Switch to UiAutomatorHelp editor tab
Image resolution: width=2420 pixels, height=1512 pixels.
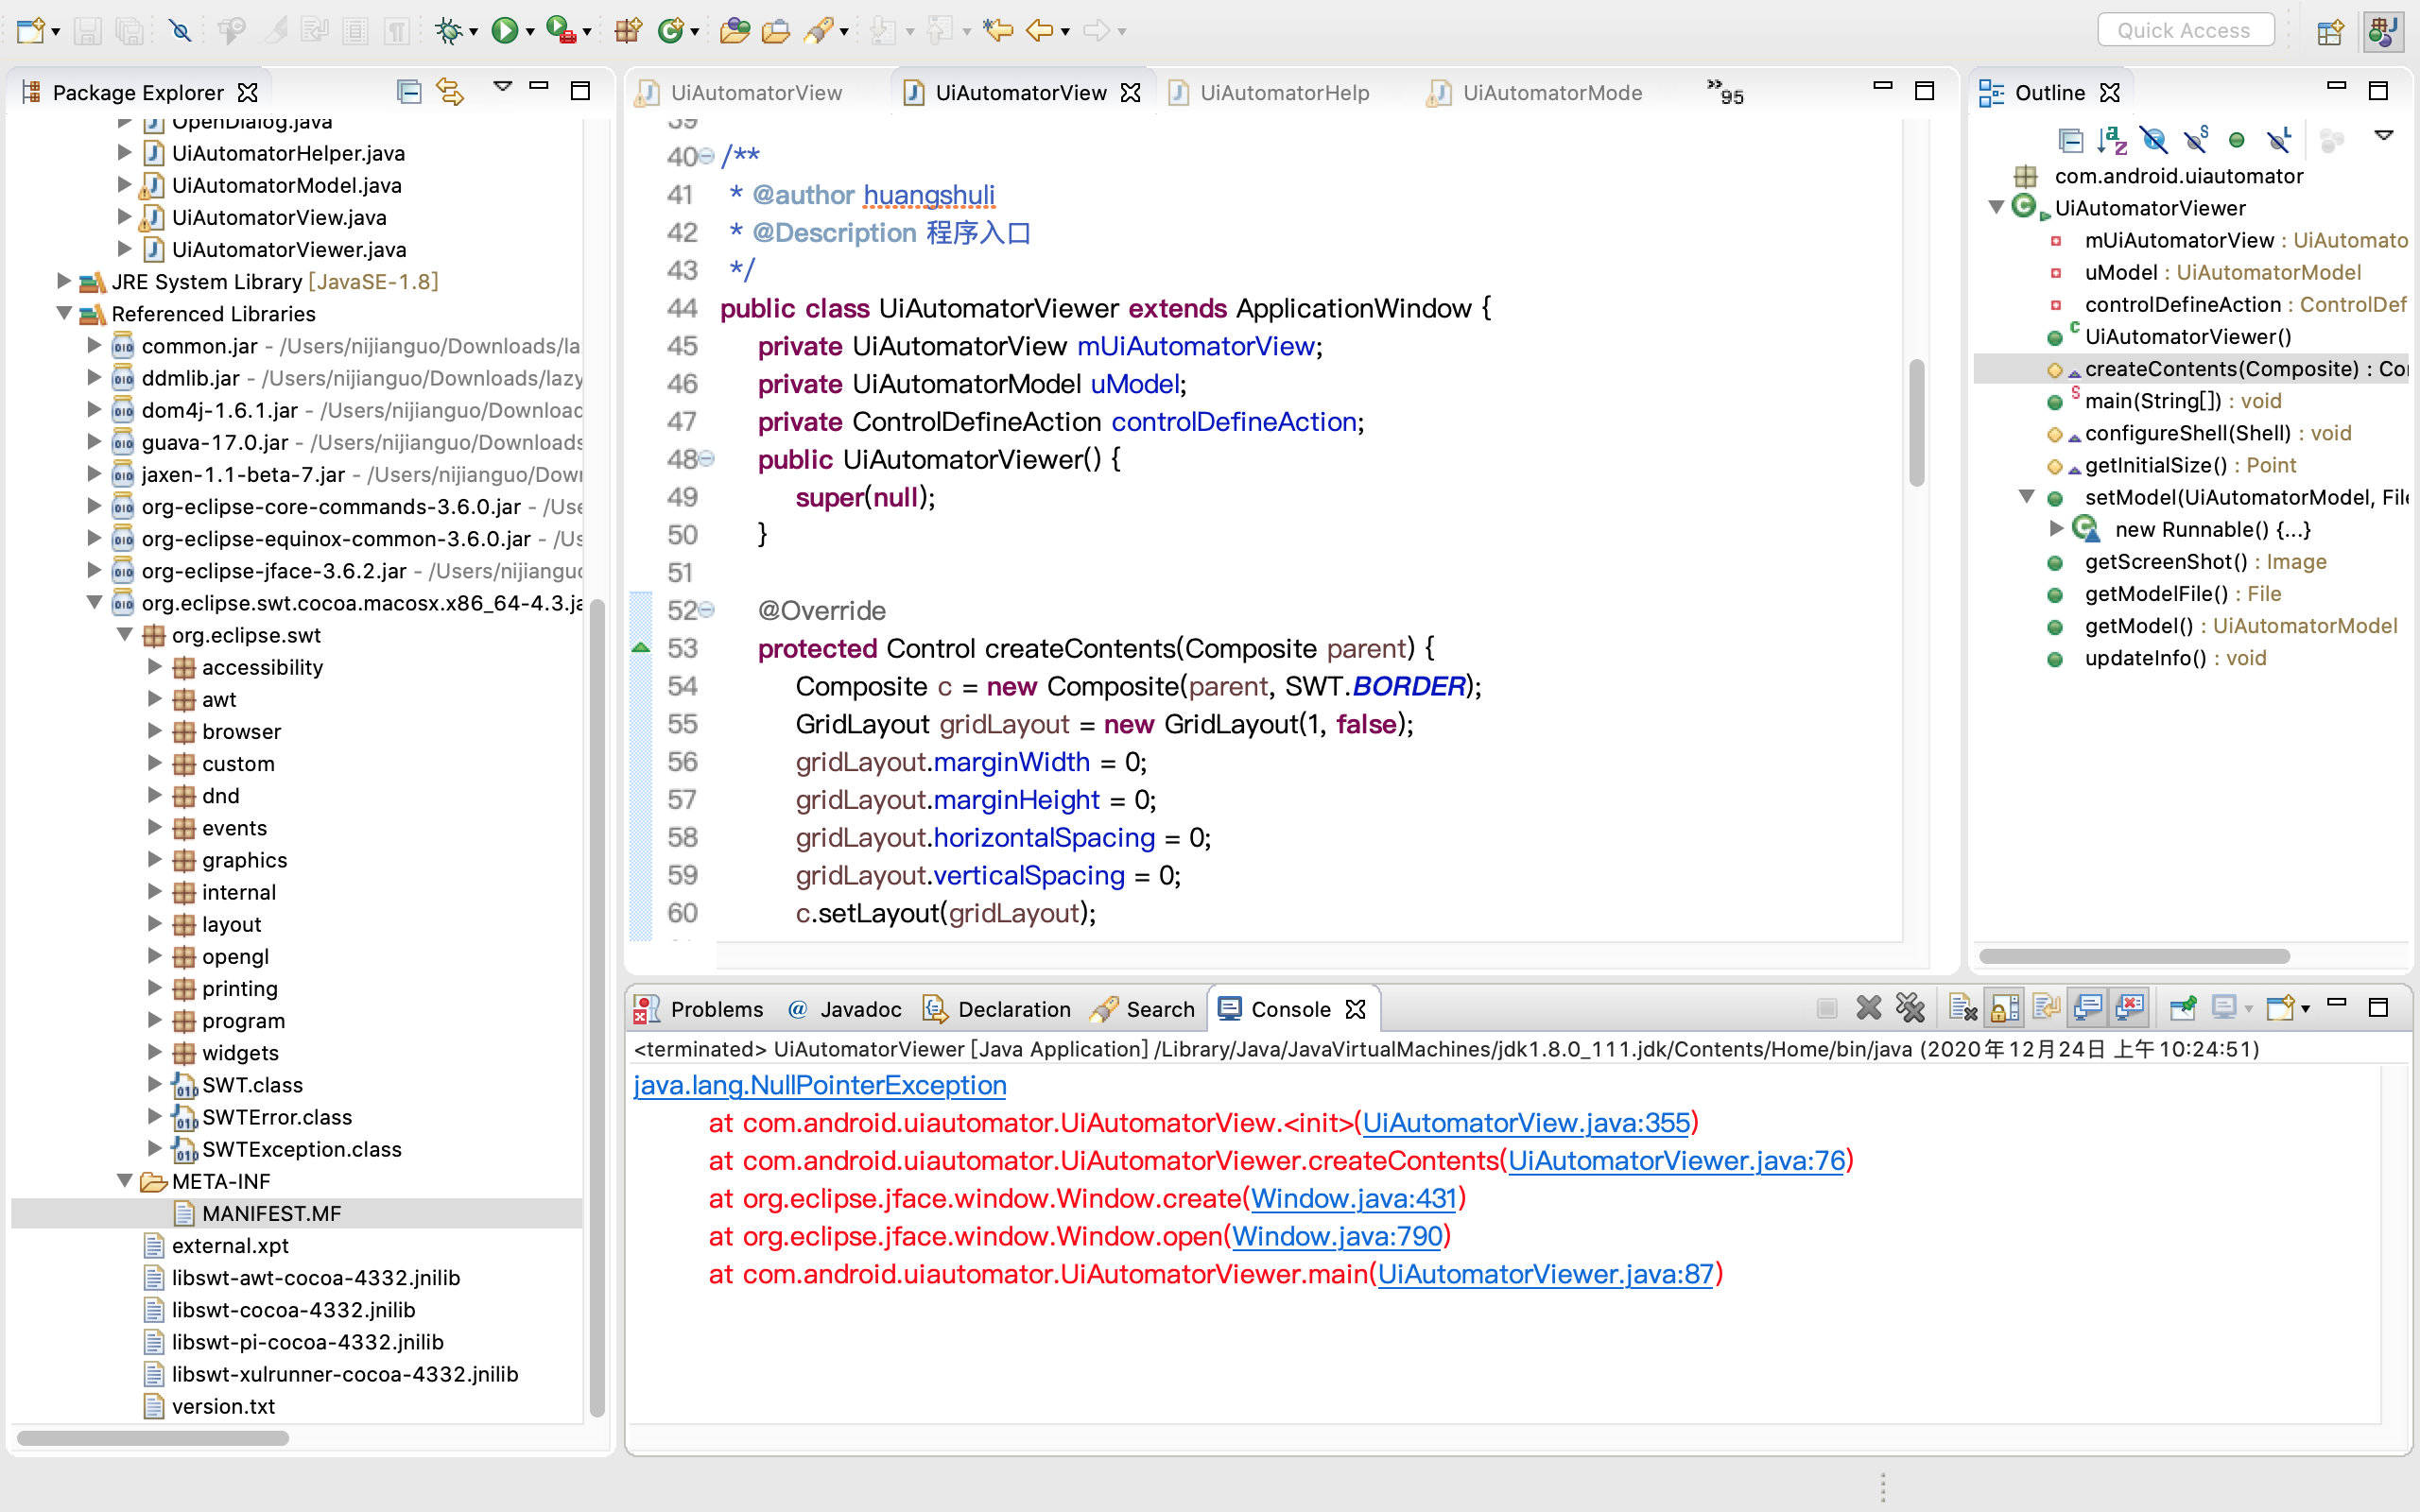coord(1284,92)
